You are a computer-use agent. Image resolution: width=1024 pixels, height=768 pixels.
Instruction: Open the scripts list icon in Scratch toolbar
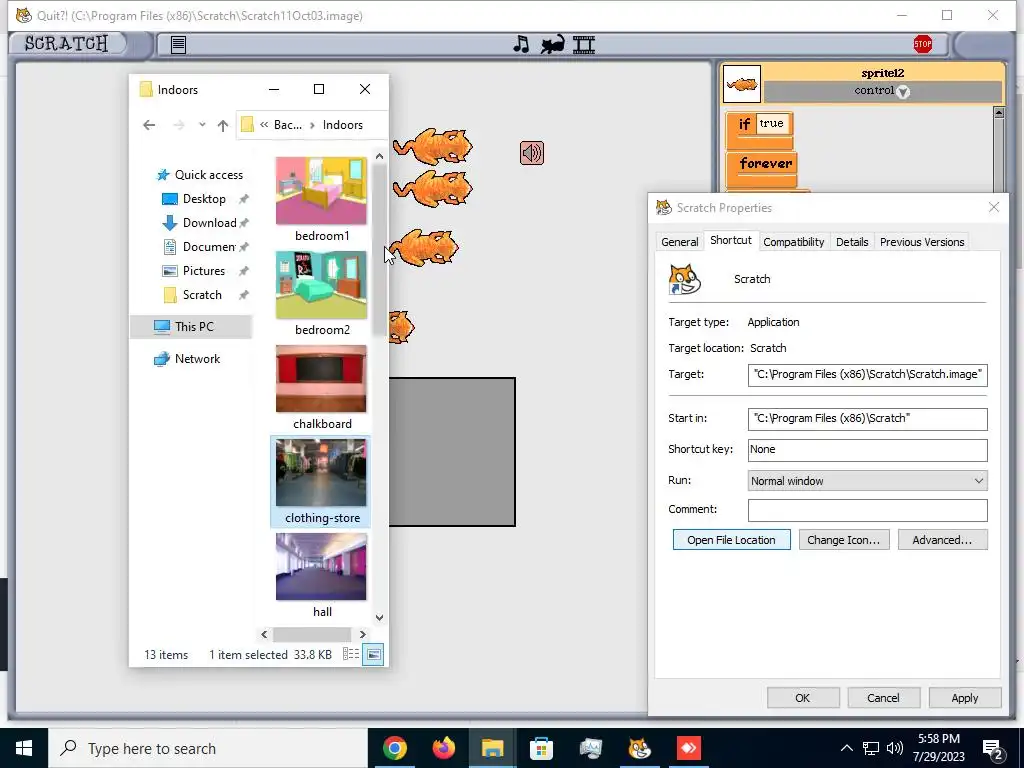(x=178, y=44)
